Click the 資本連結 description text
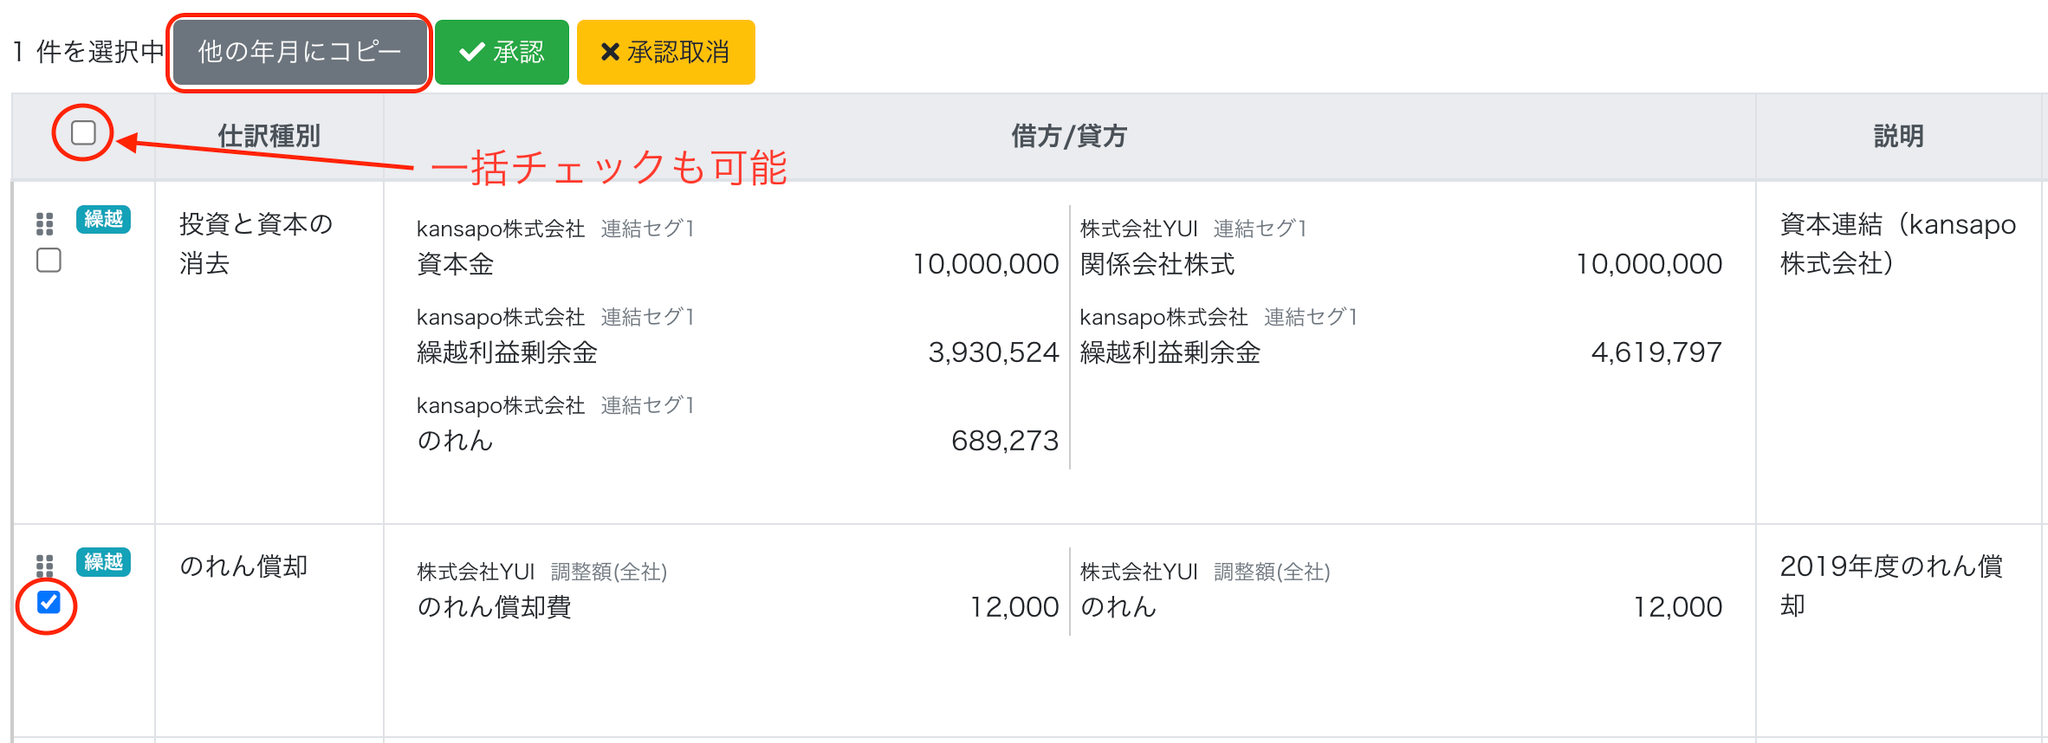The image size is (2048, 743). (x=1896, y=244)
